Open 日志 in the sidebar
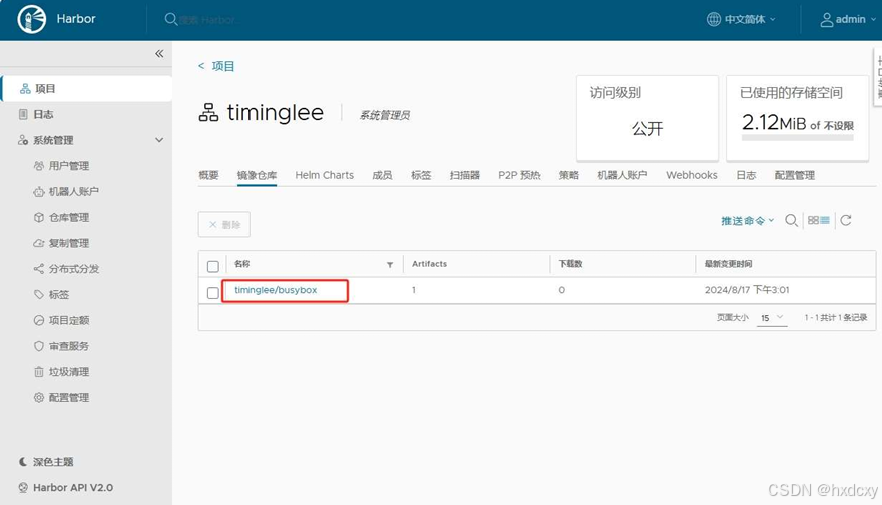Viewport: 882px width, 505px height. tap(43, 114)
